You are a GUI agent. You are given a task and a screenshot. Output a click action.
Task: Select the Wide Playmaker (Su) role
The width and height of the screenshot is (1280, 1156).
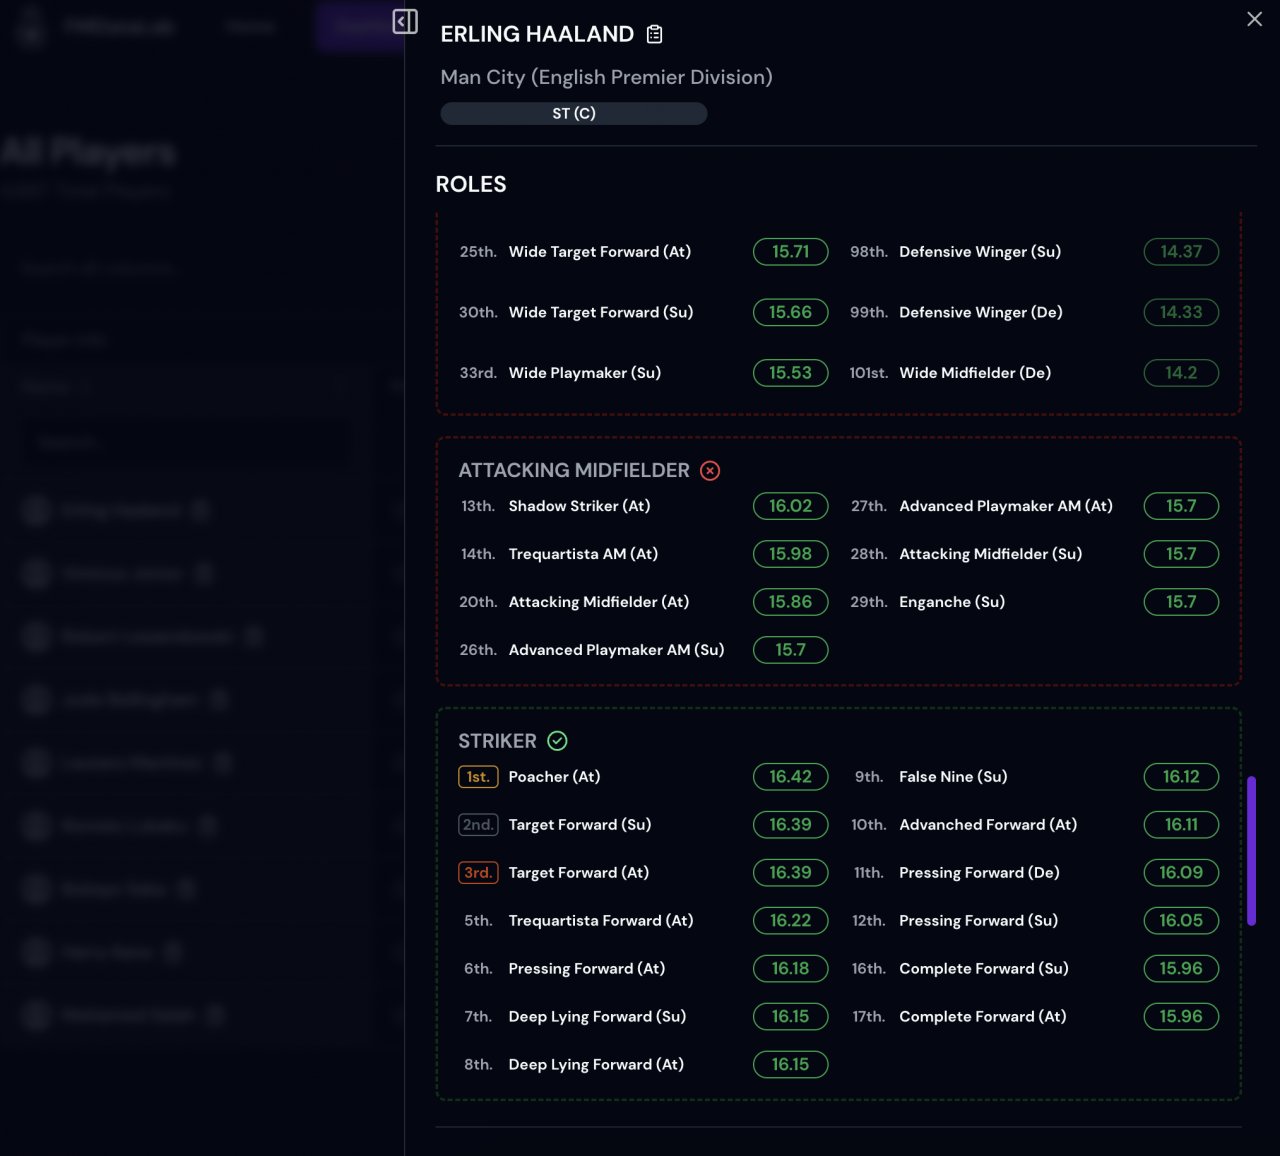point(585,373)
